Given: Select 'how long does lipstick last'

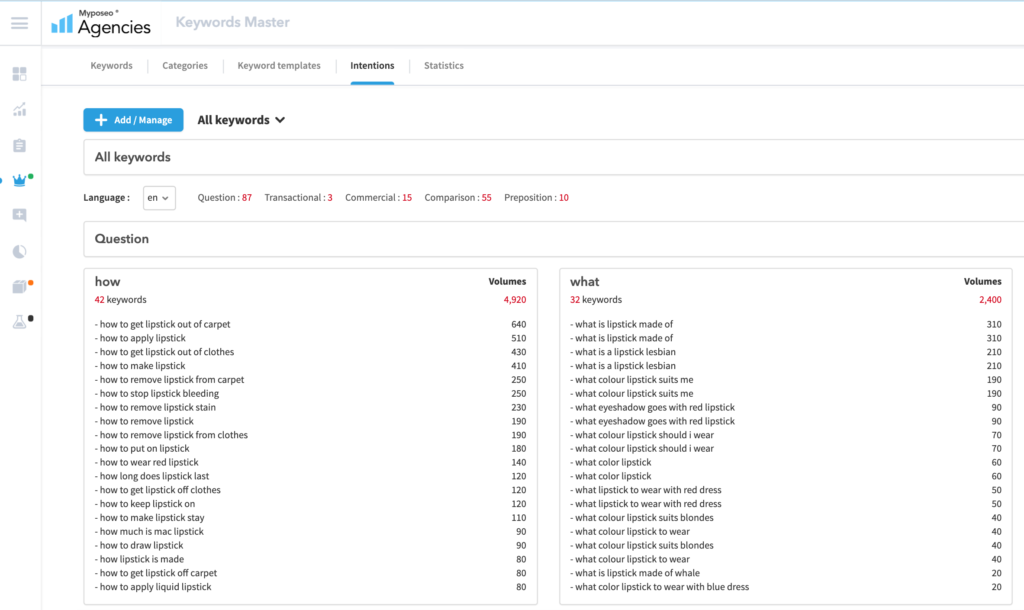Looking at the screenshot, I should (152, 476).
